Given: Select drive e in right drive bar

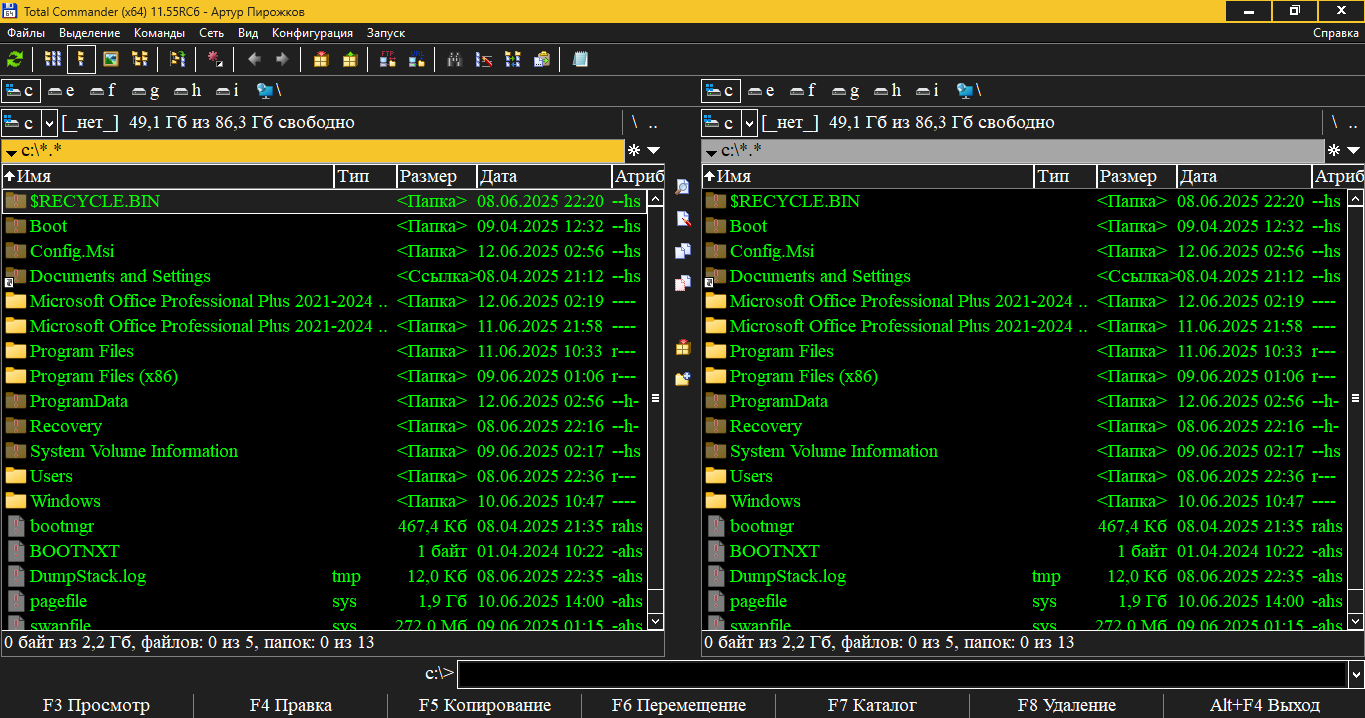Looking at the screenshot, I should click(x=762, y=91).
